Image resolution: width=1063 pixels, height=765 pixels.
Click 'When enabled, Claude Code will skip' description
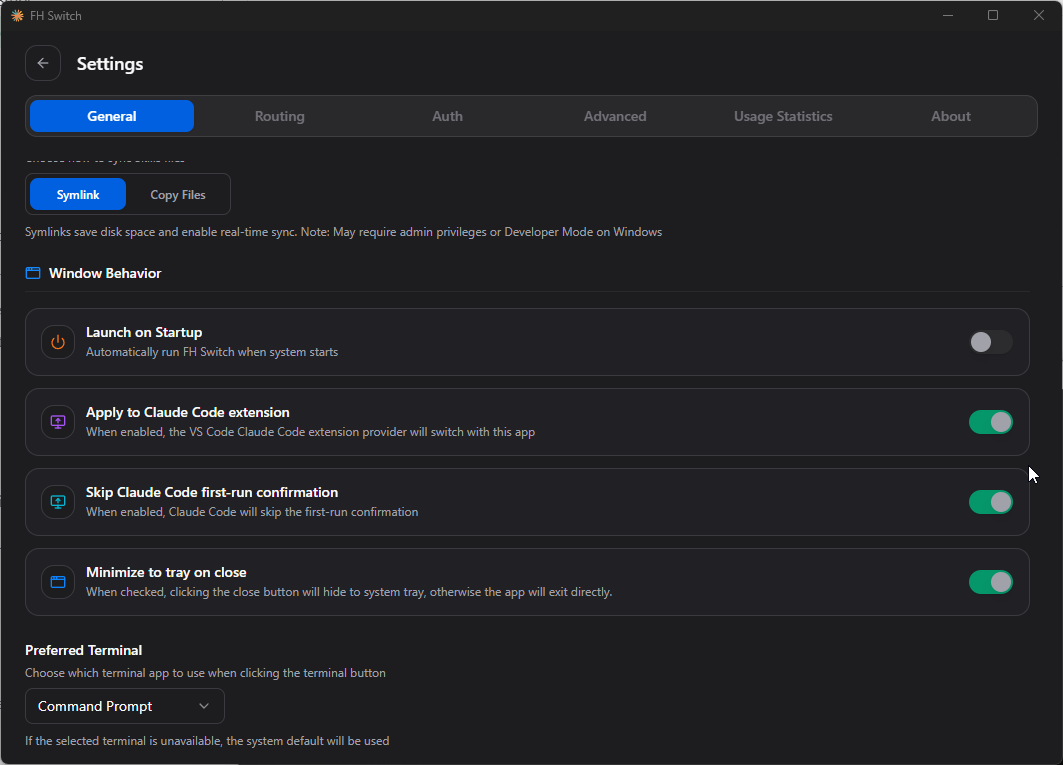pyautogui.click(x=252, y=512)
